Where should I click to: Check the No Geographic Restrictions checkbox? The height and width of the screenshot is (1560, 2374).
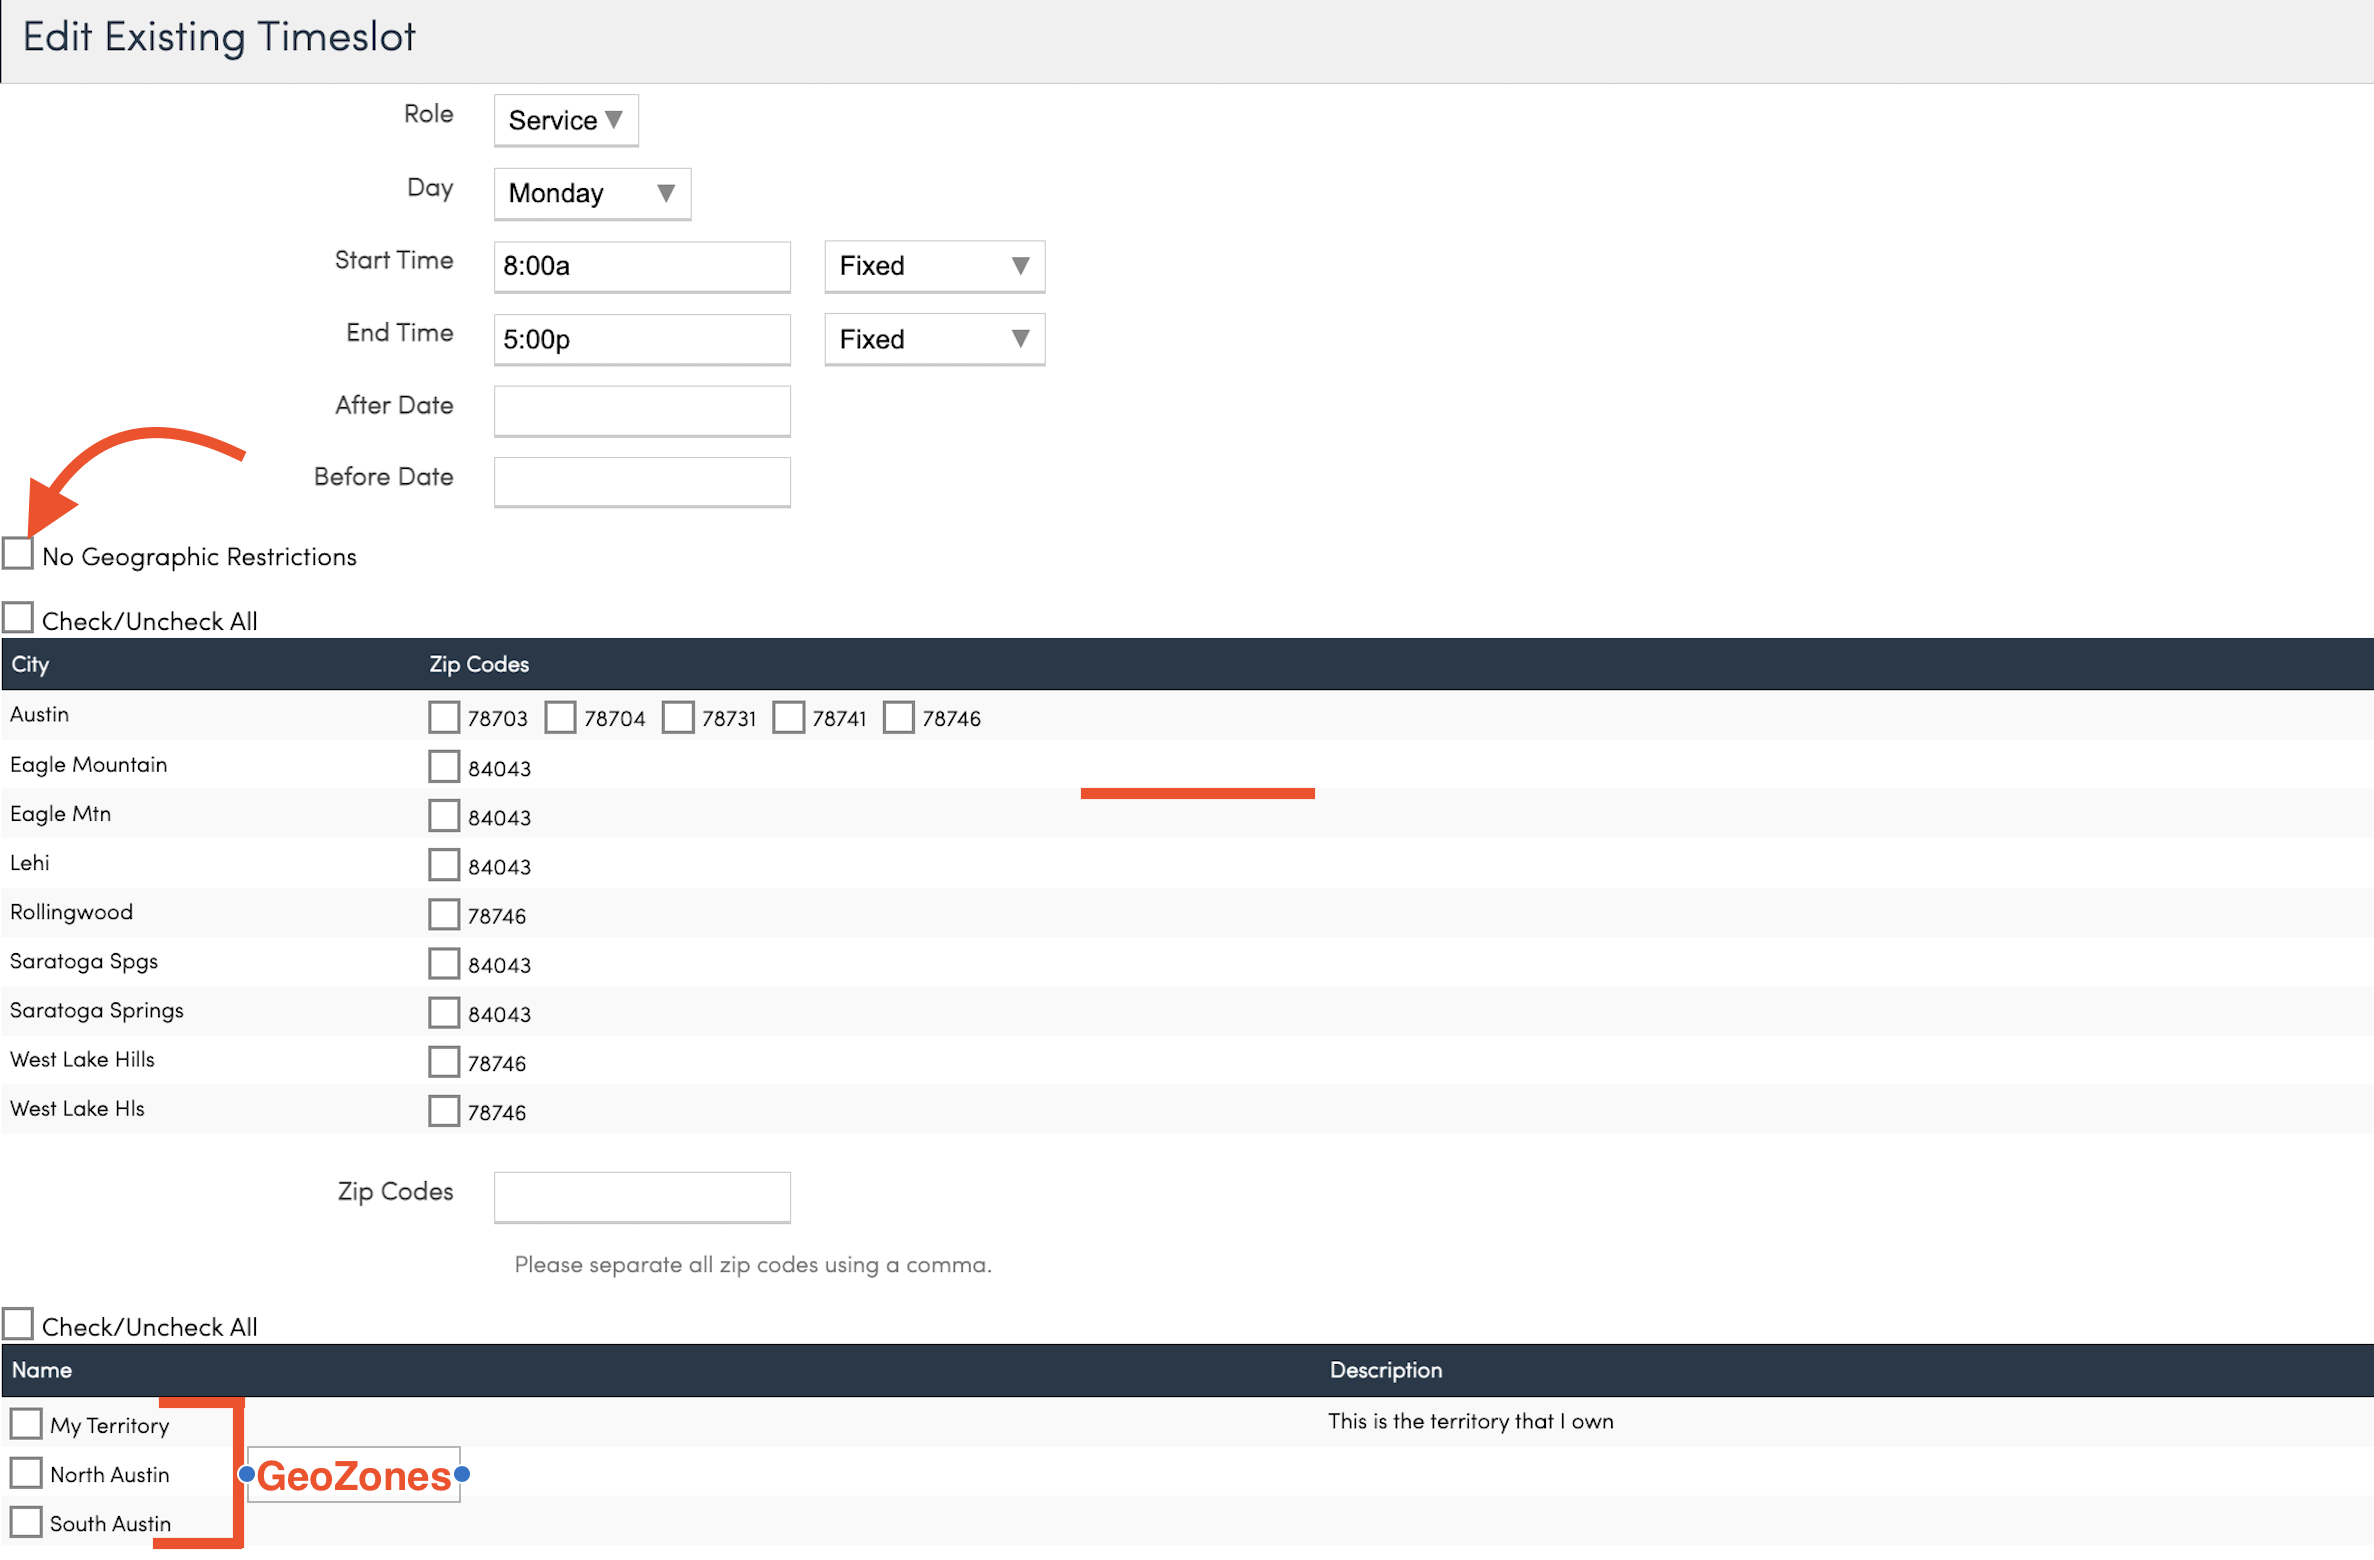(18, 553)
